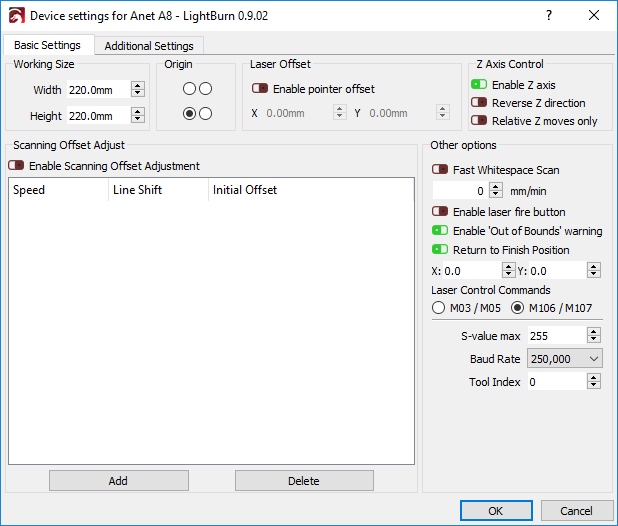The image size is (618, 526).
Task: Toggle Fast Whitespace Scan switch
Action: tap(440, 169)
